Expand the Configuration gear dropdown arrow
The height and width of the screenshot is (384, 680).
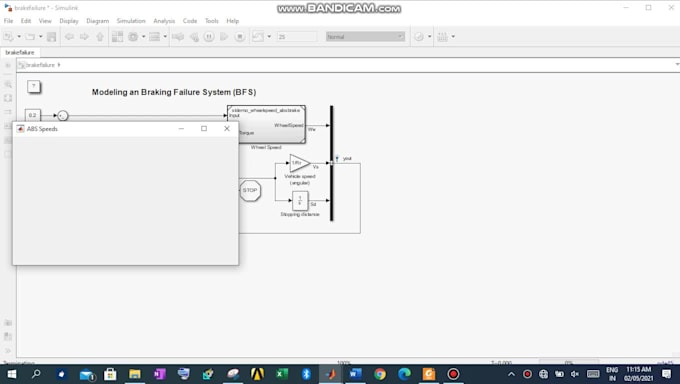[144, 37]
